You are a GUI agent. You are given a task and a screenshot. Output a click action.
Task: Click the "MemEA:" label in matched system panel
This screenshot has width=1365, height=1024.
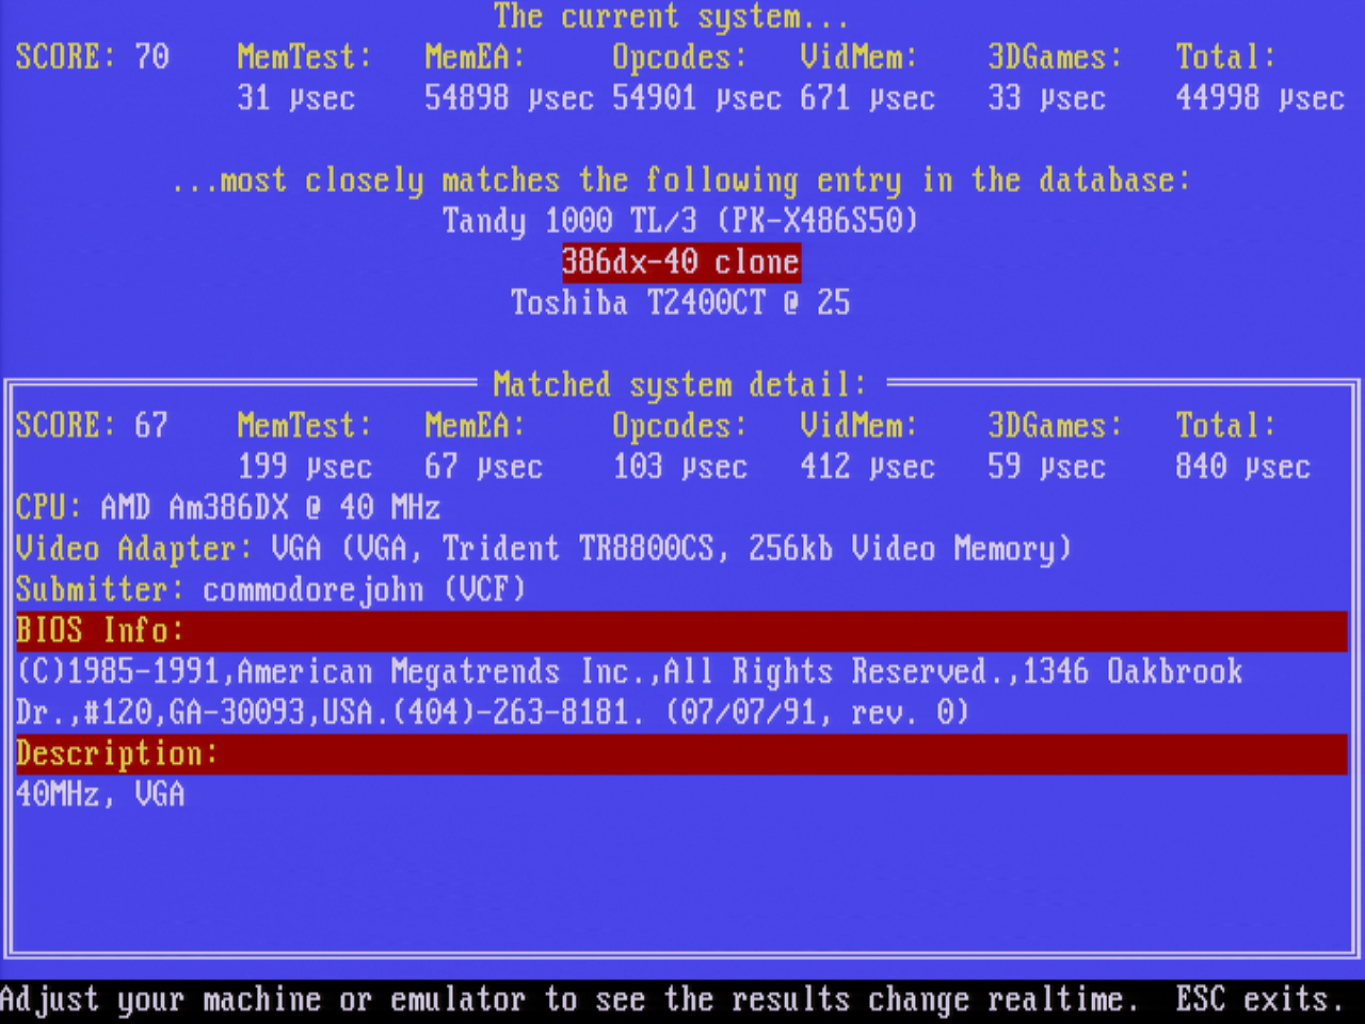click(x=475, y=426)
